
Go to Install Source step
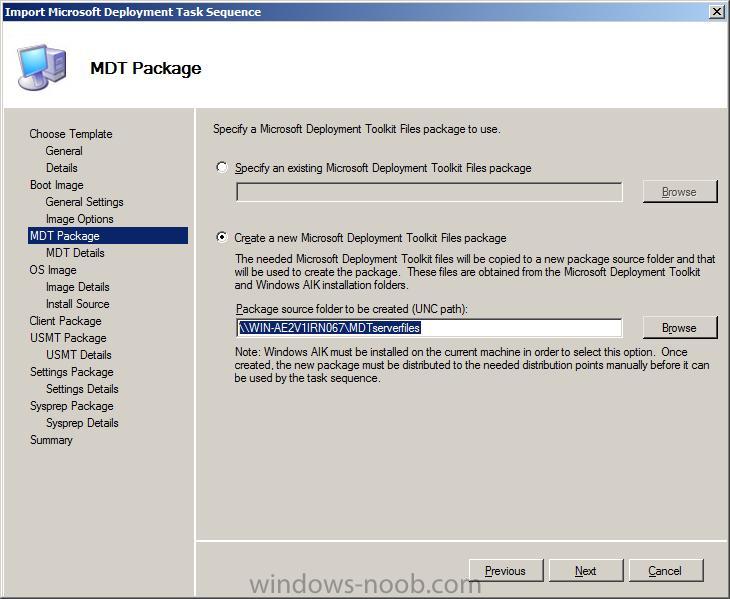[77, 304]
